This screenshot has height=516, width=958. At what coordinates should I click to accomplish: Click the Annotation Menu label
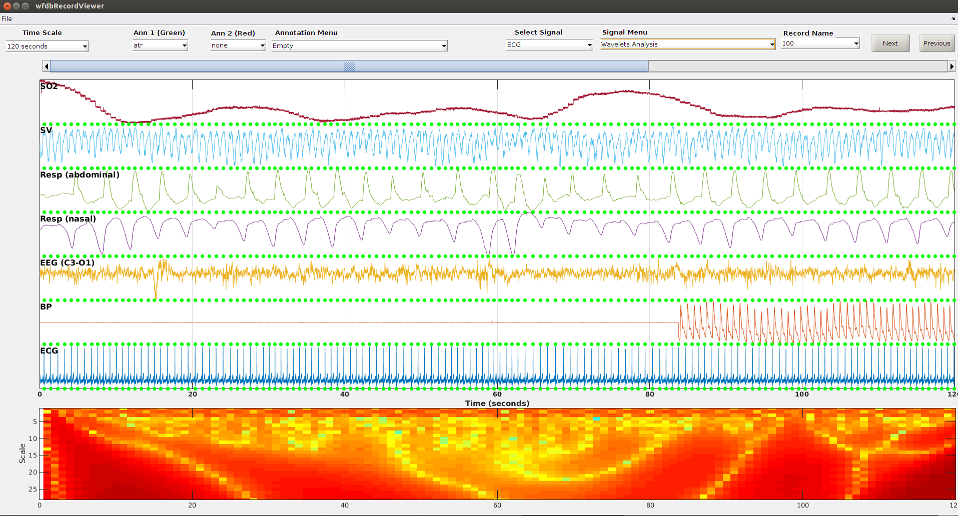pos(306,32)
